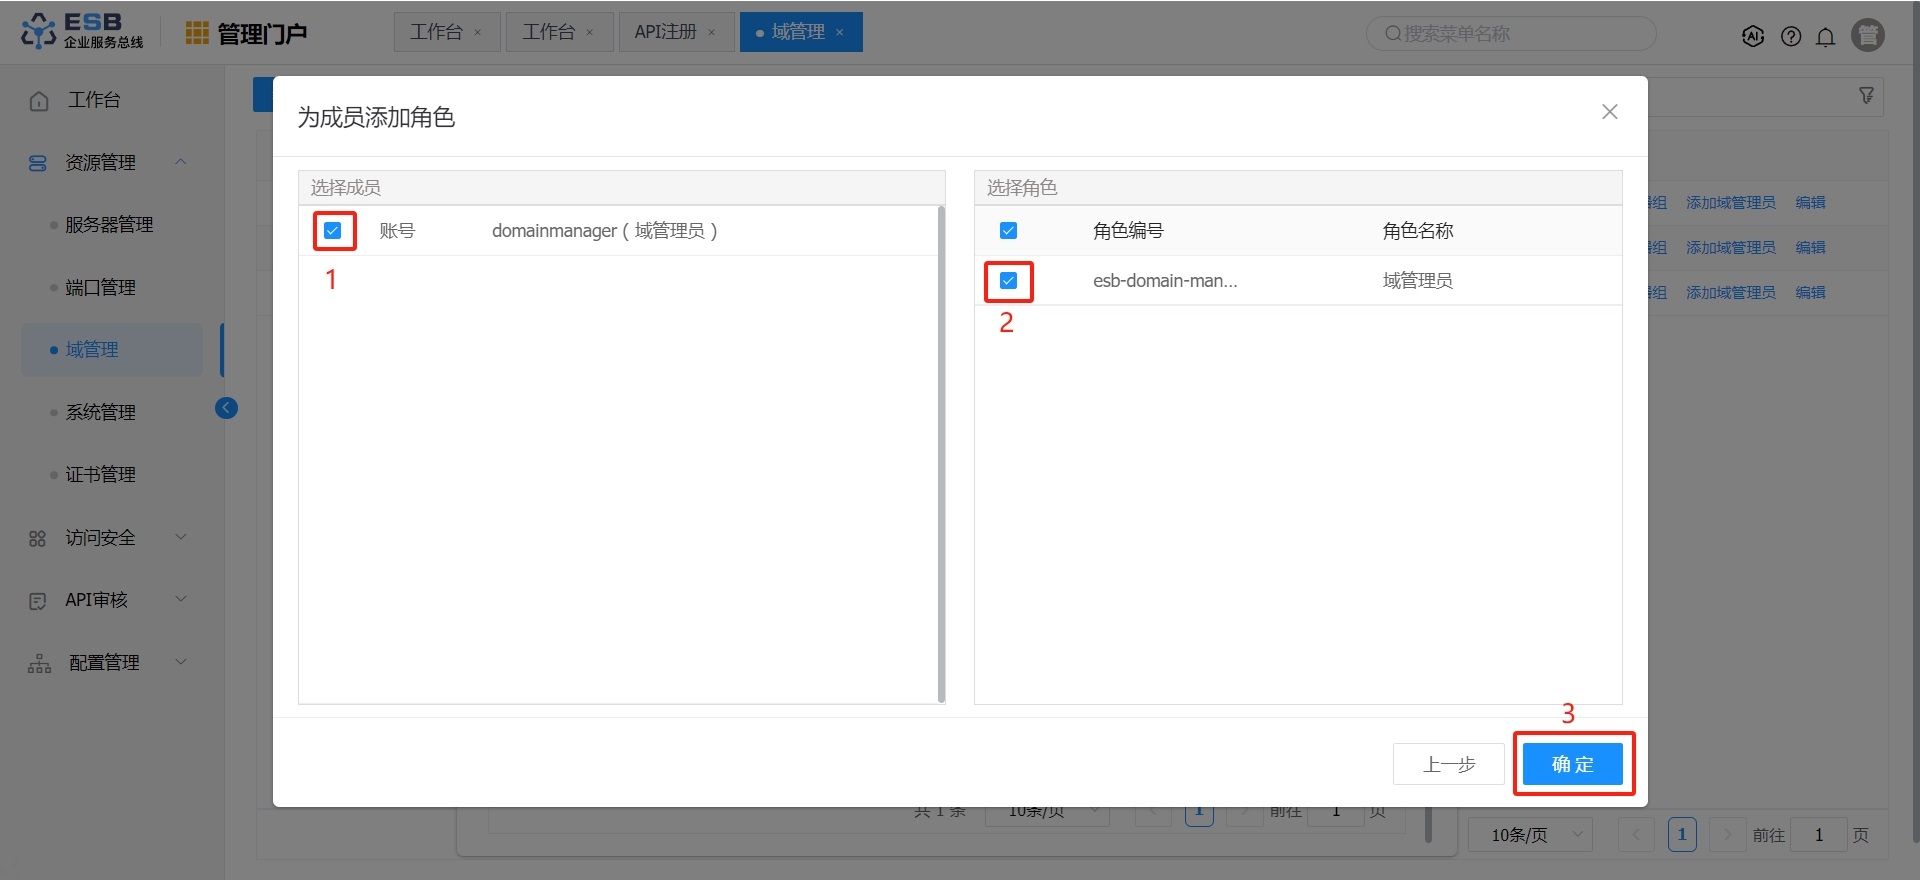Close the 为成员添加角色 dialog

[x=1609, y=112]
